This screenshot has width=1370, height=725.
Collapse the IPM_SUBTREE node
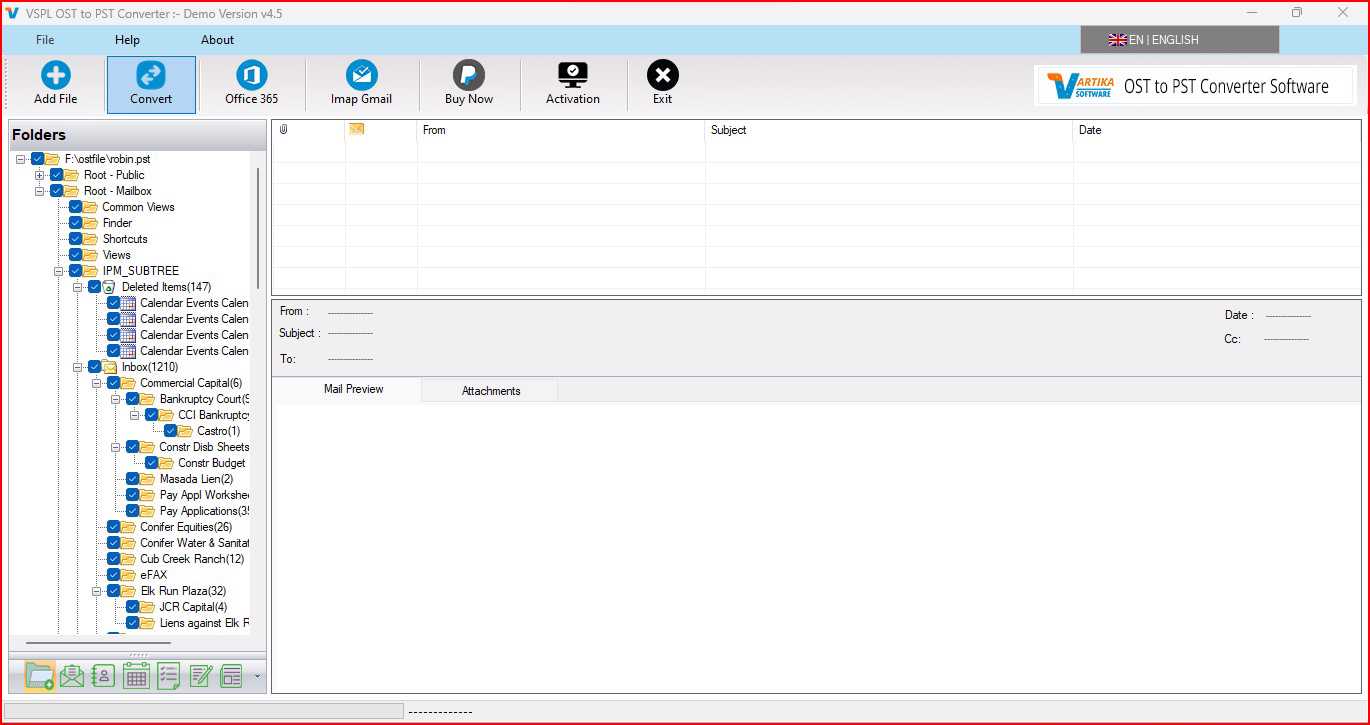pos(59,271)
